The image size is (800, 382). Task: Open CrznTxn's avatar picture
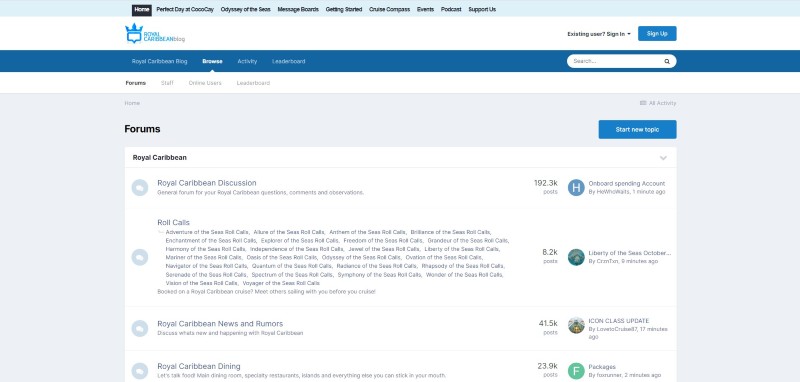coord(576,257)
